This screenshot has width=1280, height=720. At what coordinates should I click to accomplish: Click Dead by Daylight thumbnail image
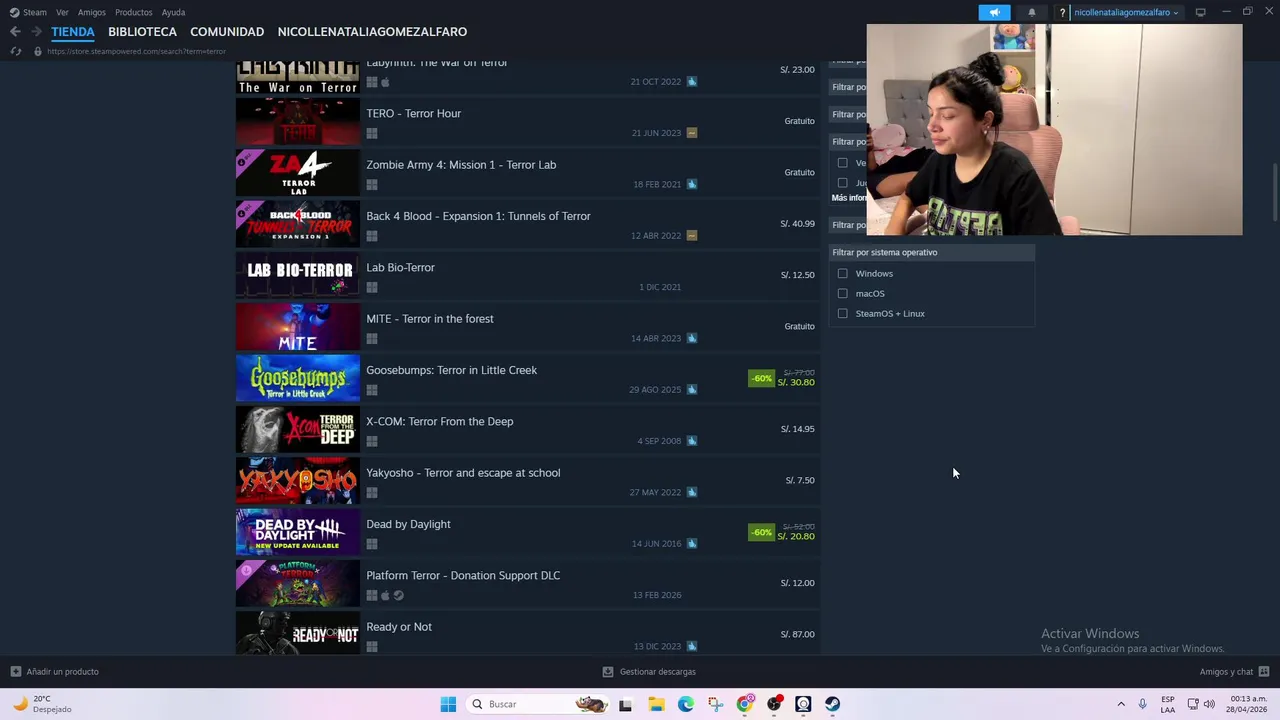click(x=298, y=532)
